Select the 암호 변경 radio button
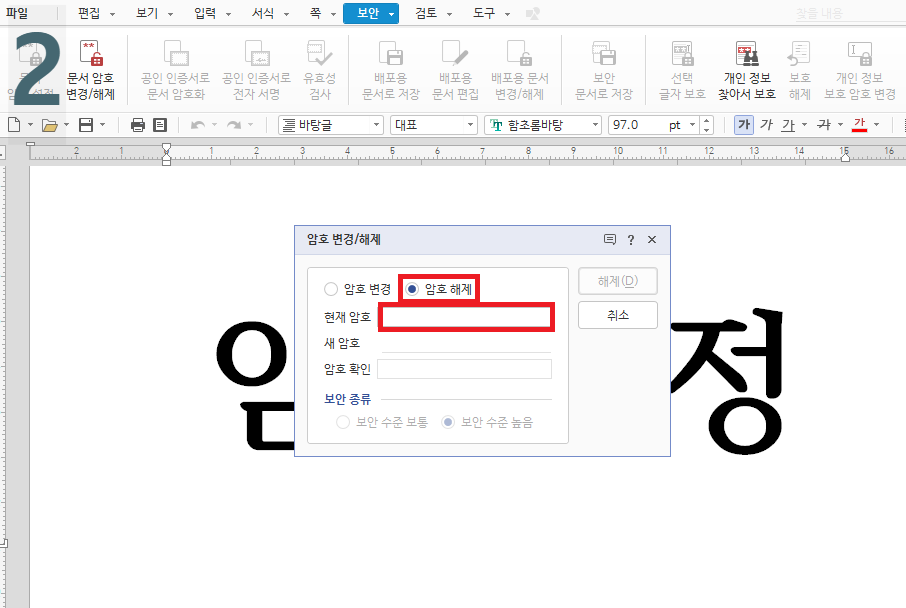The height and width of the screenshot is (608, 906). tap(331, 288)
